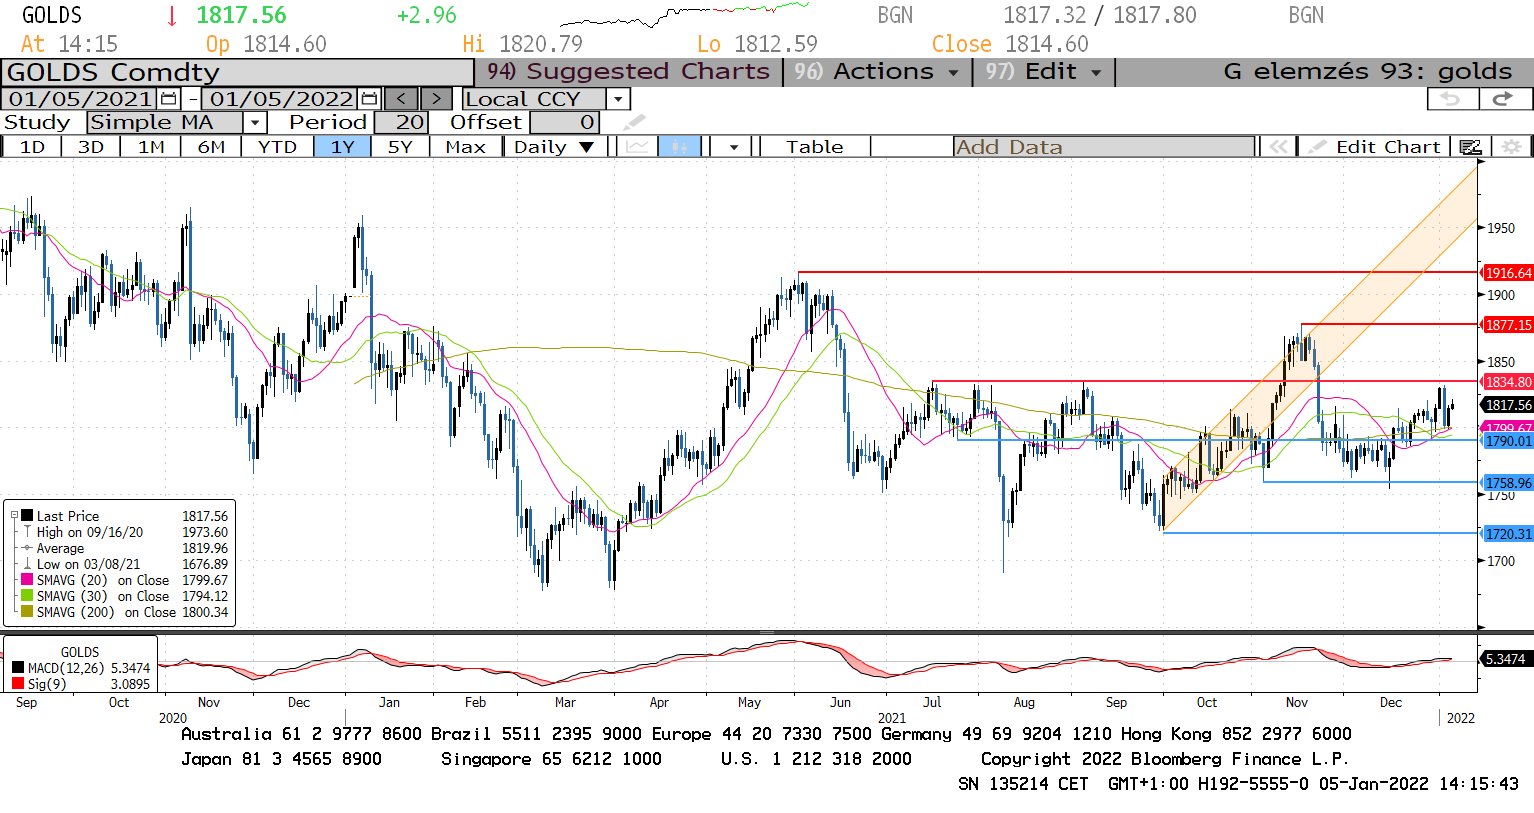The image size is (1534, 813).
Task: Click the 5.3474 MACD axis label
Action: (1505, 659)
